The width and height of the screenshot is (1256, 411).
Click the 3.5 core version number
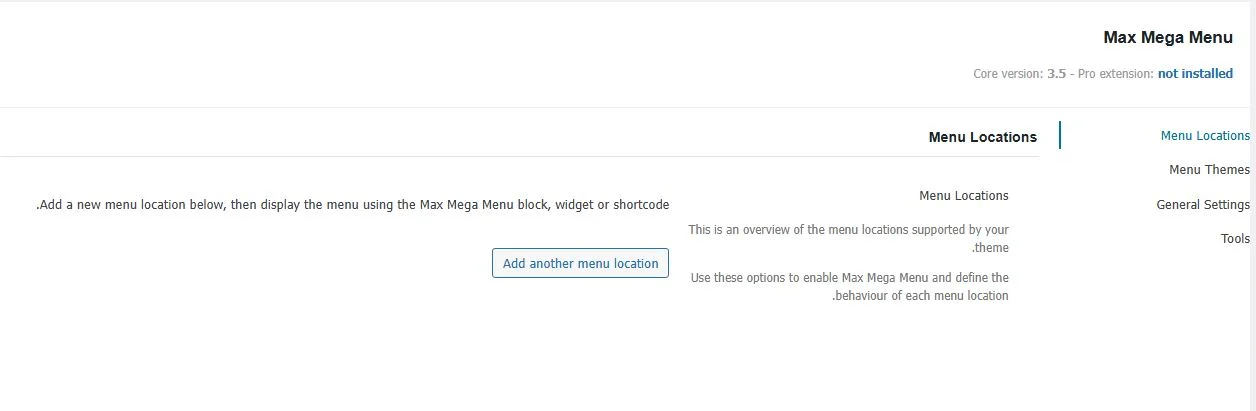pyautogui.click(x=1056, y=74)
